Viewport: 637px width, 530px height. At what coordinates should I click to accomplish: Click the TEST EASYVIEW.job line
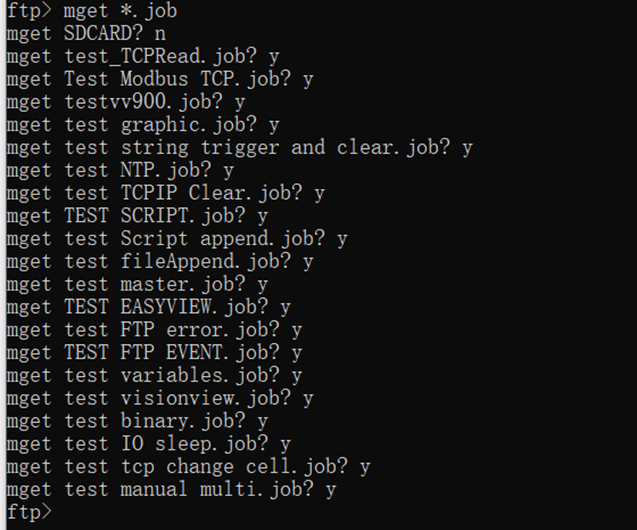click(147, 307)
